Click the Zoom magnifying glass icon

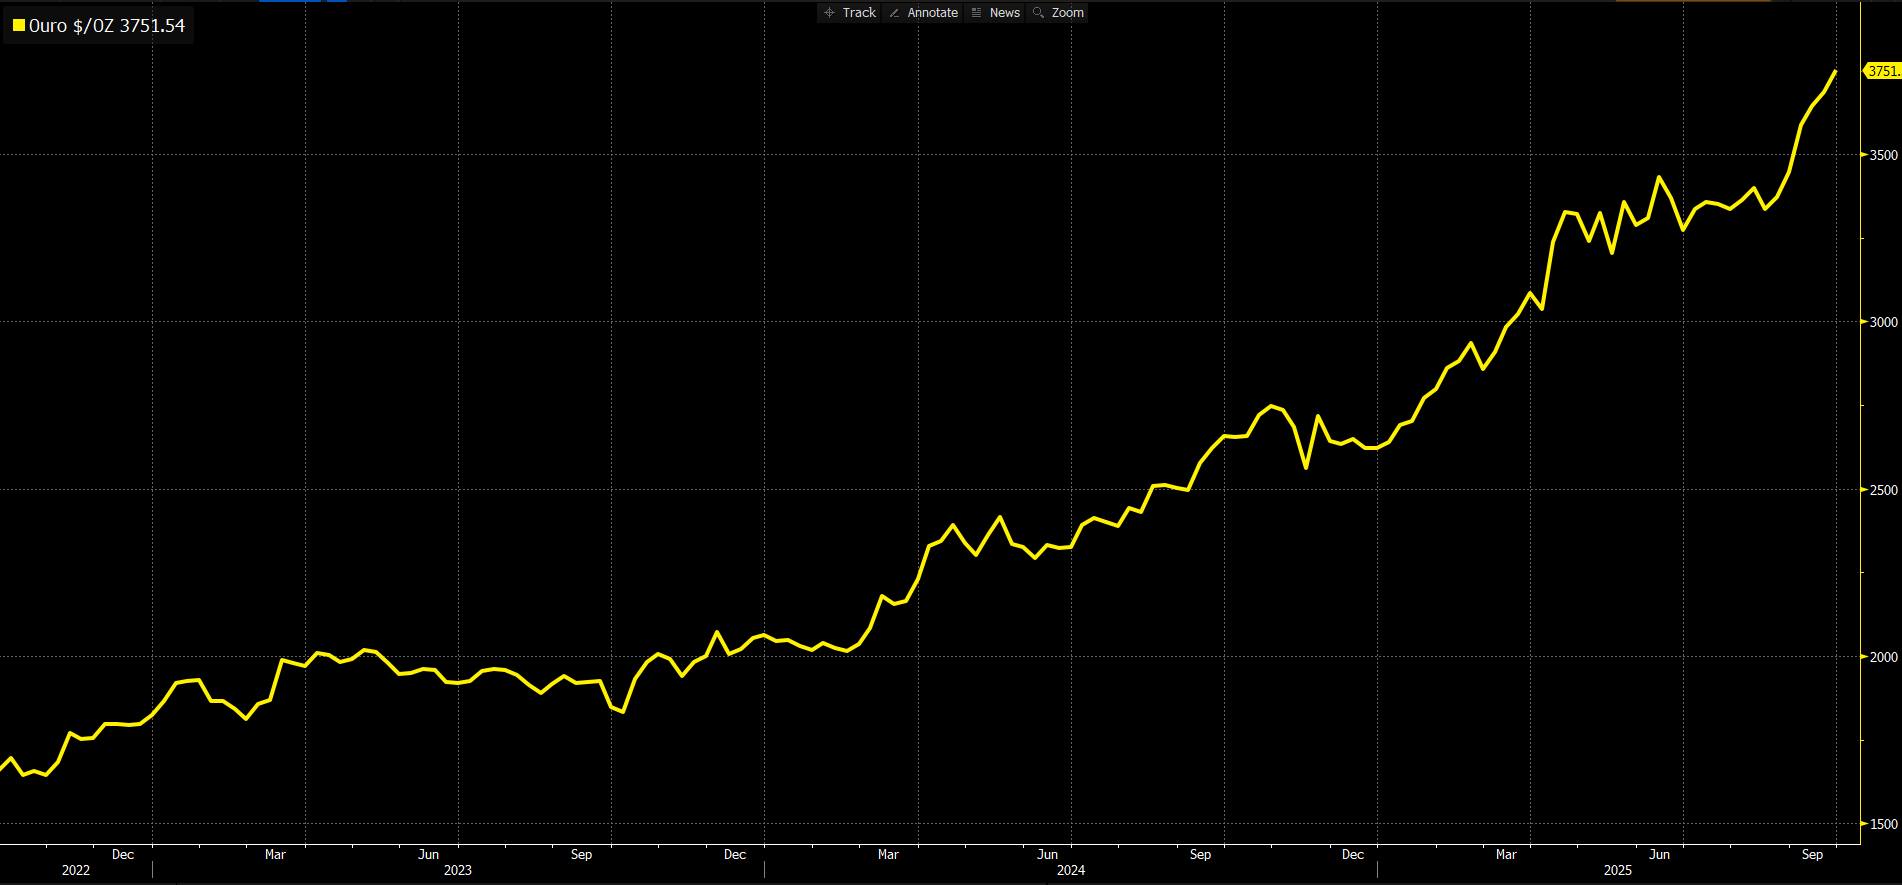coord(1038,13)
